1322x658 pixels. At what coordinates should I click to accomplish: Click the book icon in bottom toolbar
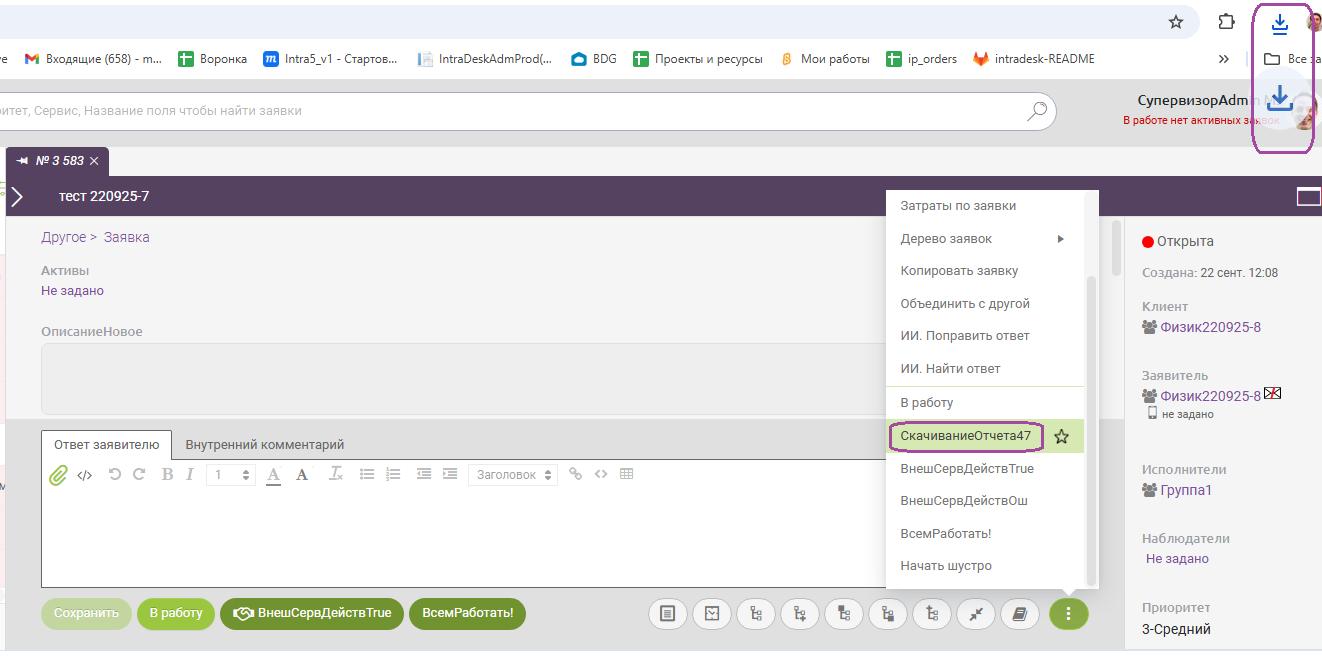[x=1020, y=614]
